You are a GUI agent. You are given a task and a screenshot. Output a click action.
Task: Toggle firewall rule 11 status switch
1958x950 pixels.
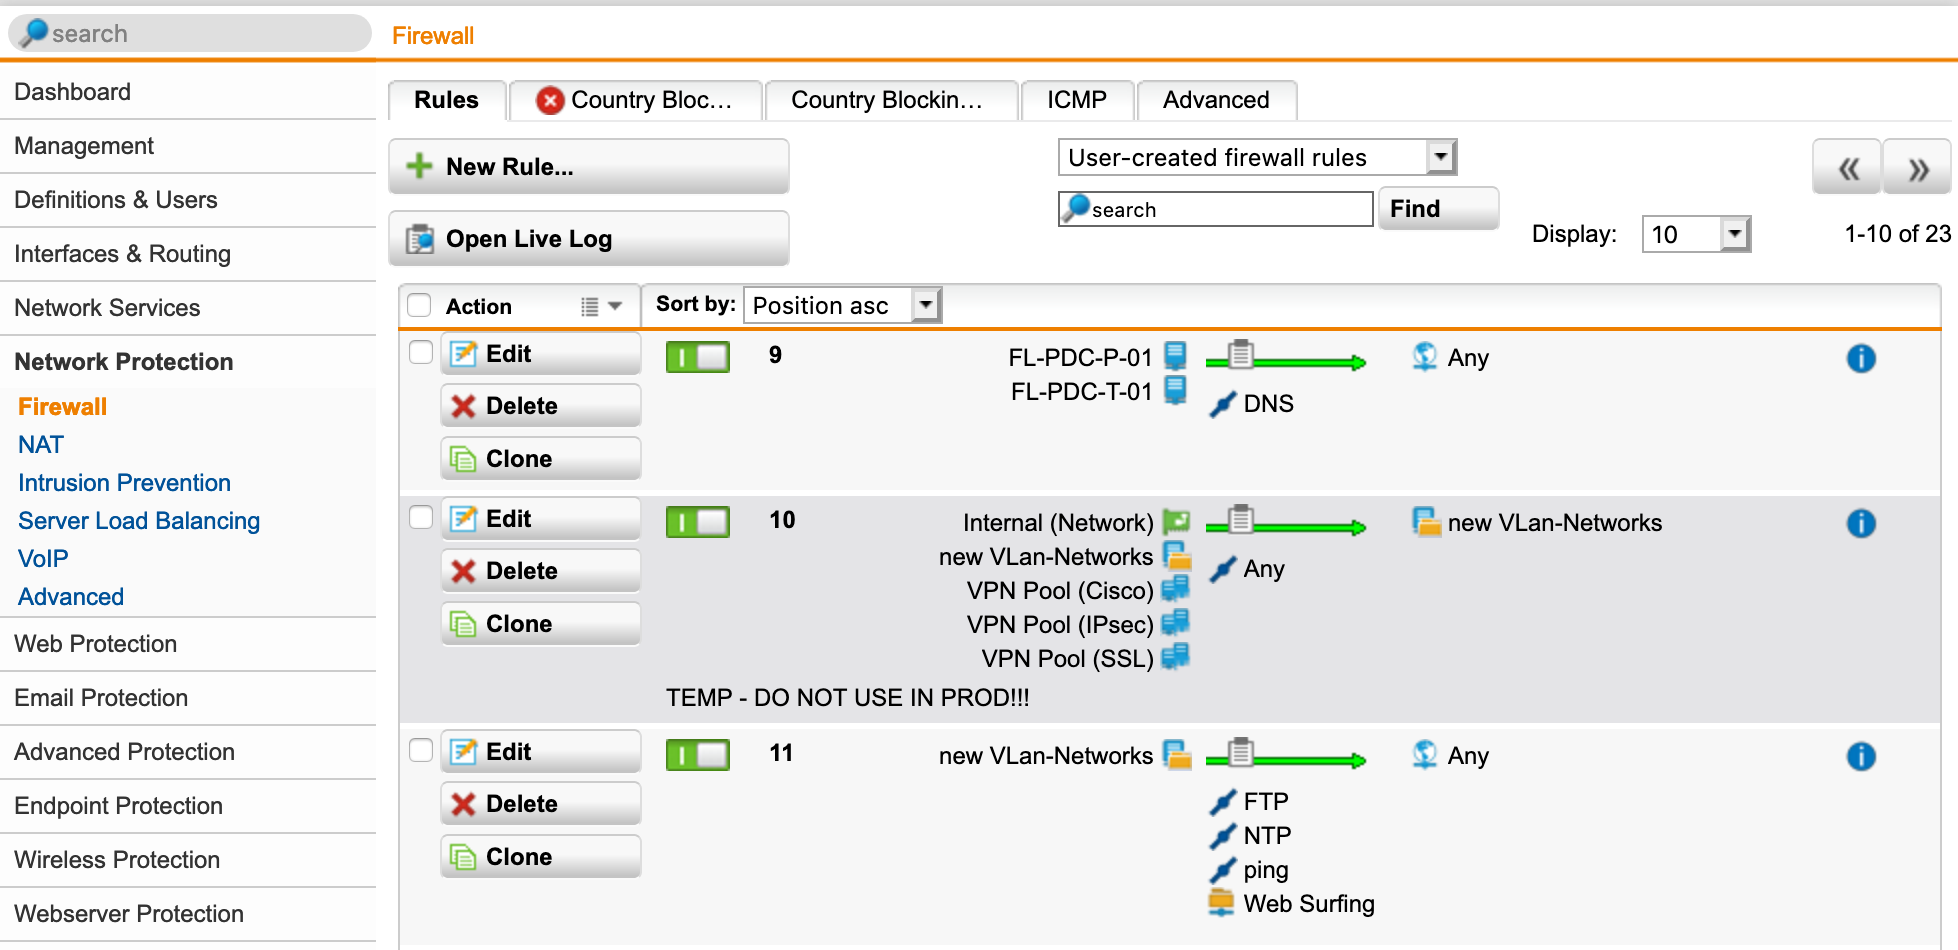pyautogui.click(x=698, y=755)
